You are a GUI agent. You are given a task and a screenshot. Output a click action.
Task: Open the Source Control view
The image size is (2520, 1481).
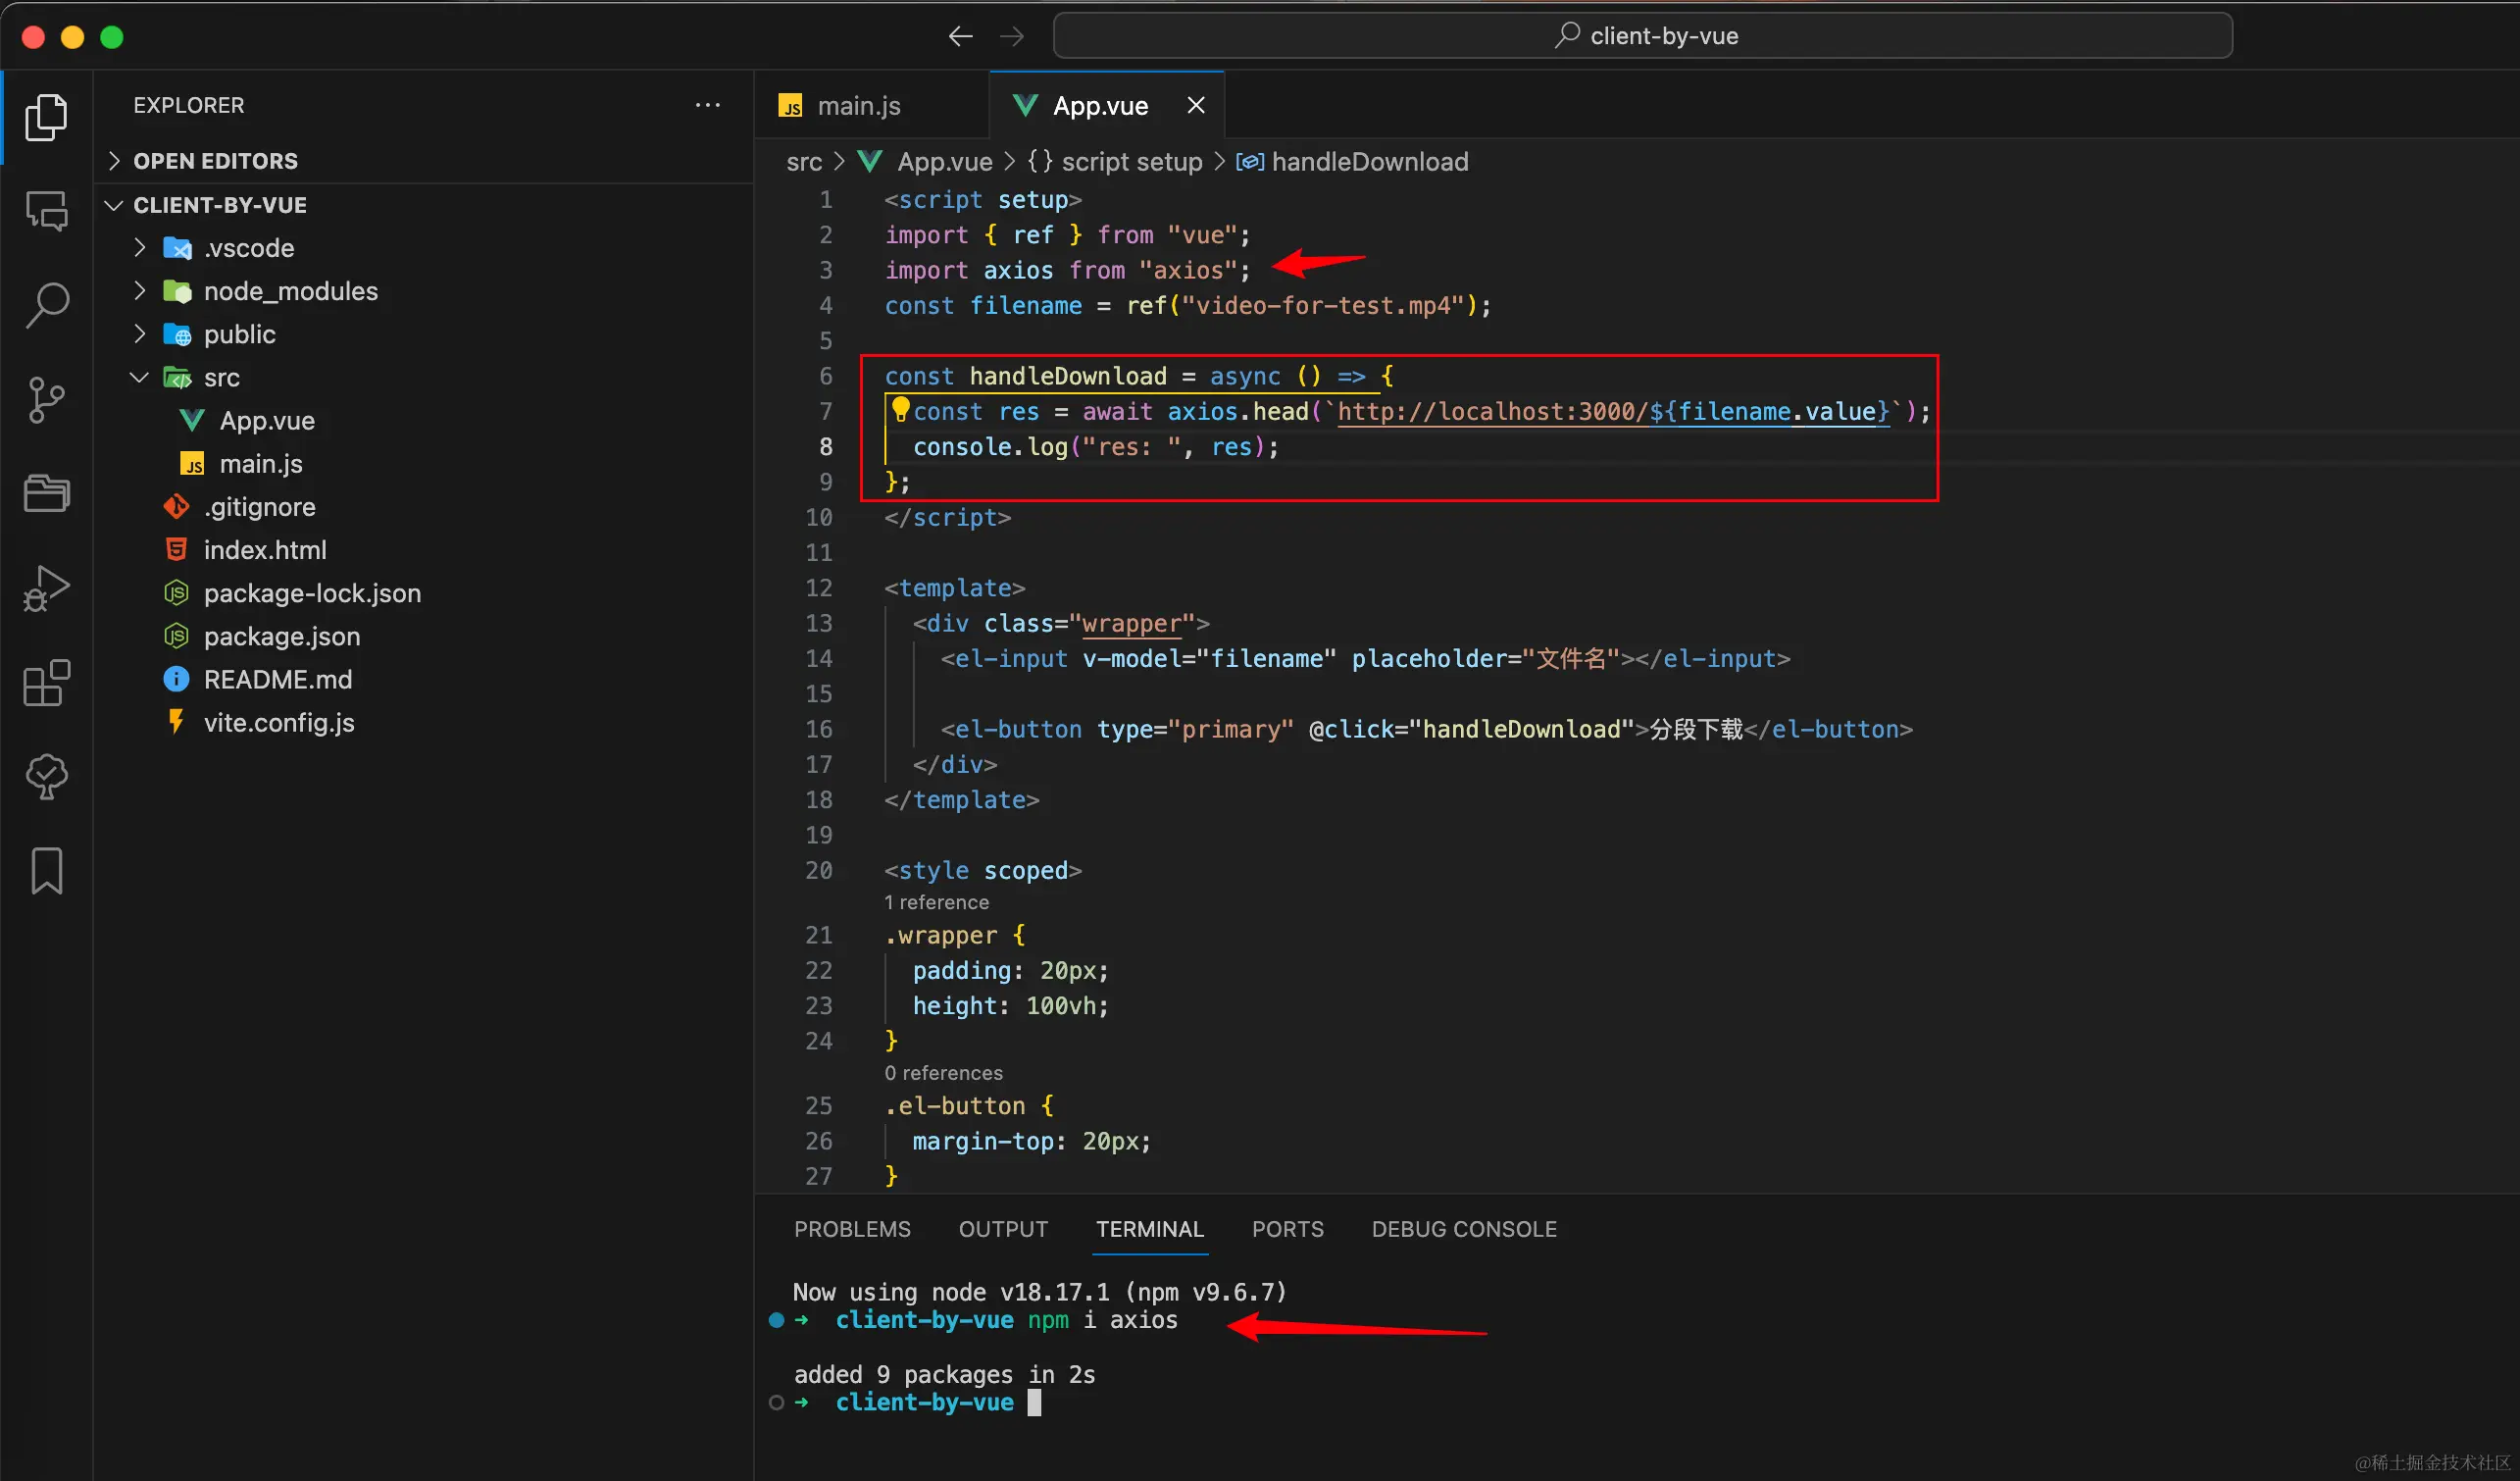[x=46, y=400]
